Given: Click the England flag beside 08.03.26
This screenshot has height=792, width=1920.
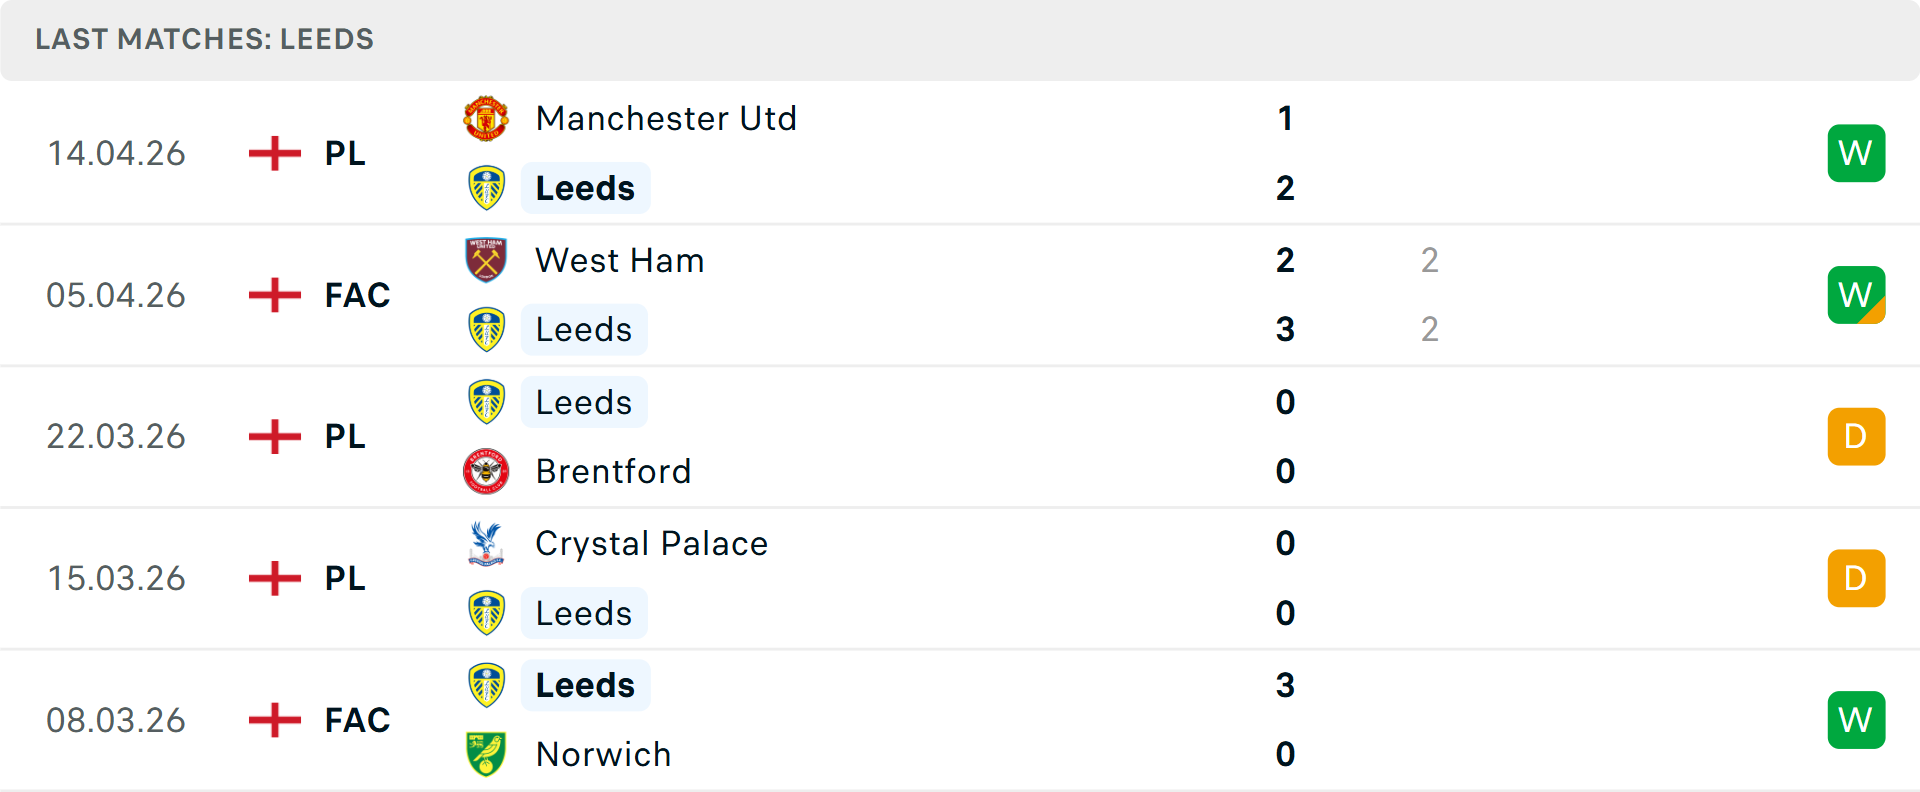Looking at the screenshot, I should point(275,720).
